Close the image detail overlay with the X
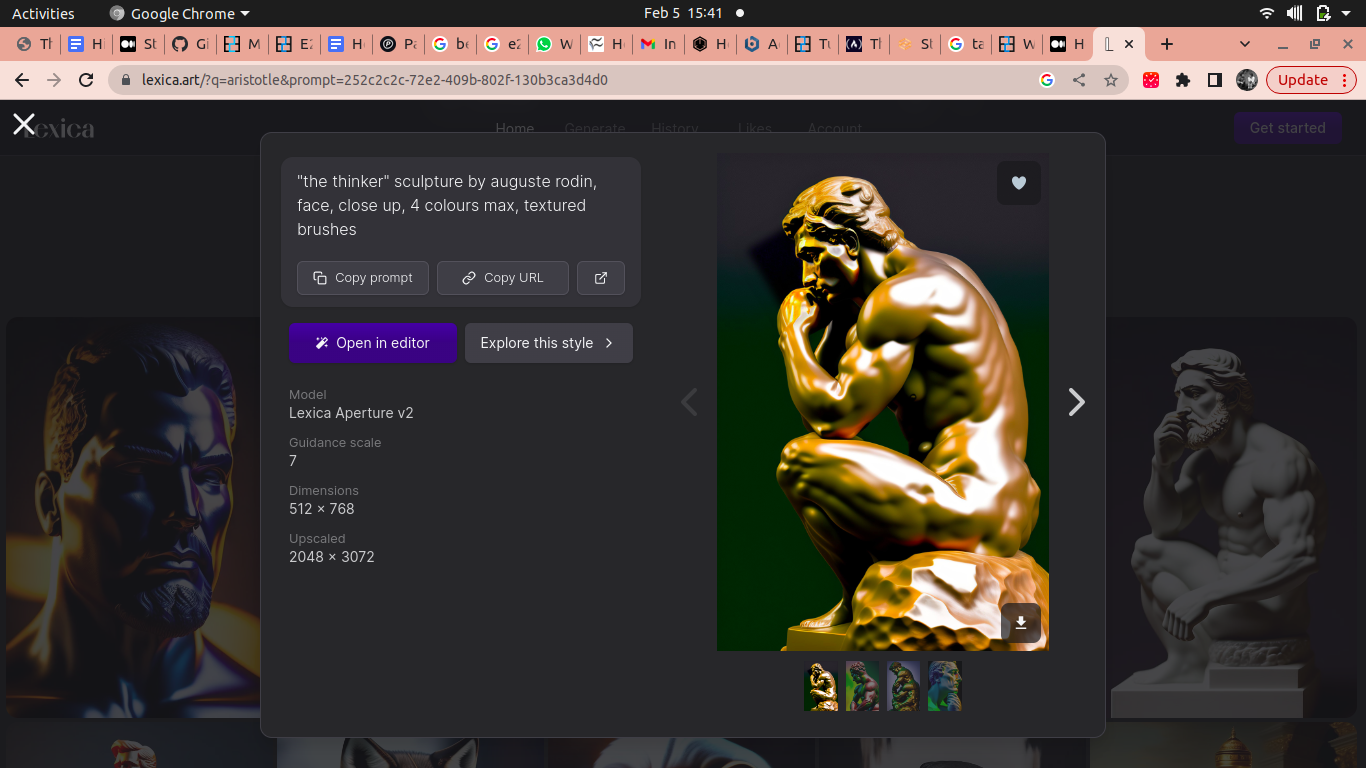Viewport: 1366px width, 768px height. [24, 124]
